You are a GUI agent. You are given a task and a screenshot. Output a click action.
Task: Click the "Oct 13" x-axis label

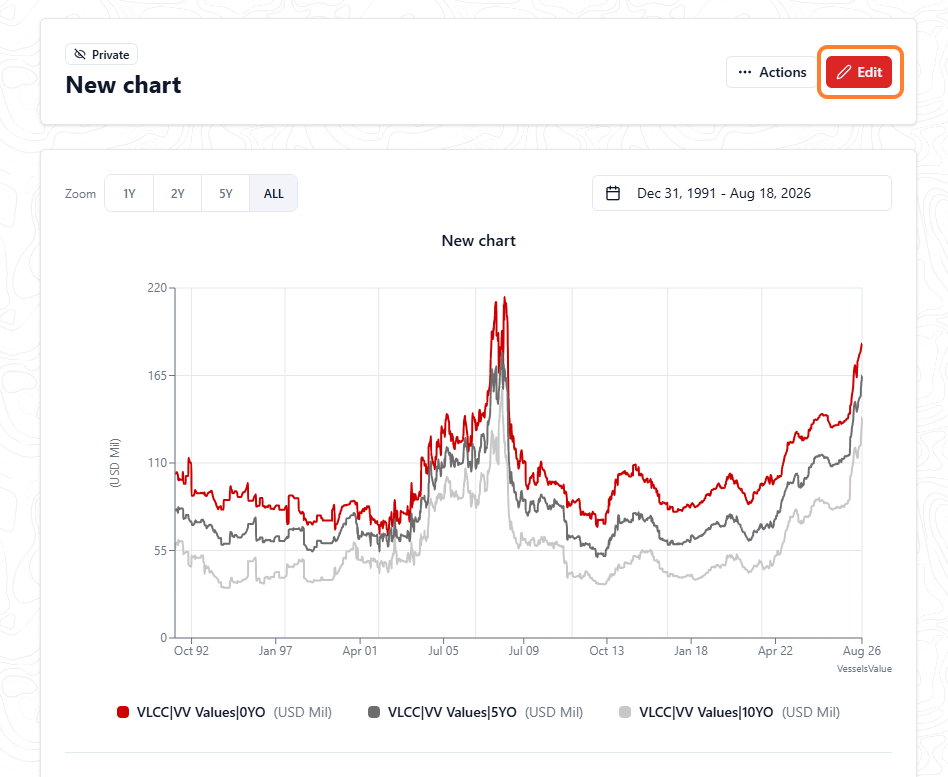tap(606, 651)
